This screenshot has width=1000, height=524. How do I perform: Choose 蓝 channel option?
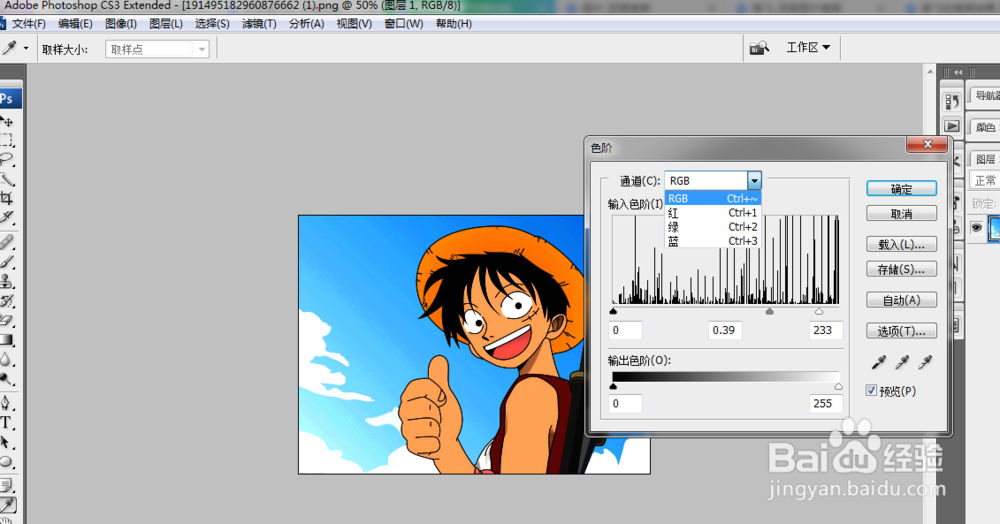pyautogui.click(x=712, y=240)
